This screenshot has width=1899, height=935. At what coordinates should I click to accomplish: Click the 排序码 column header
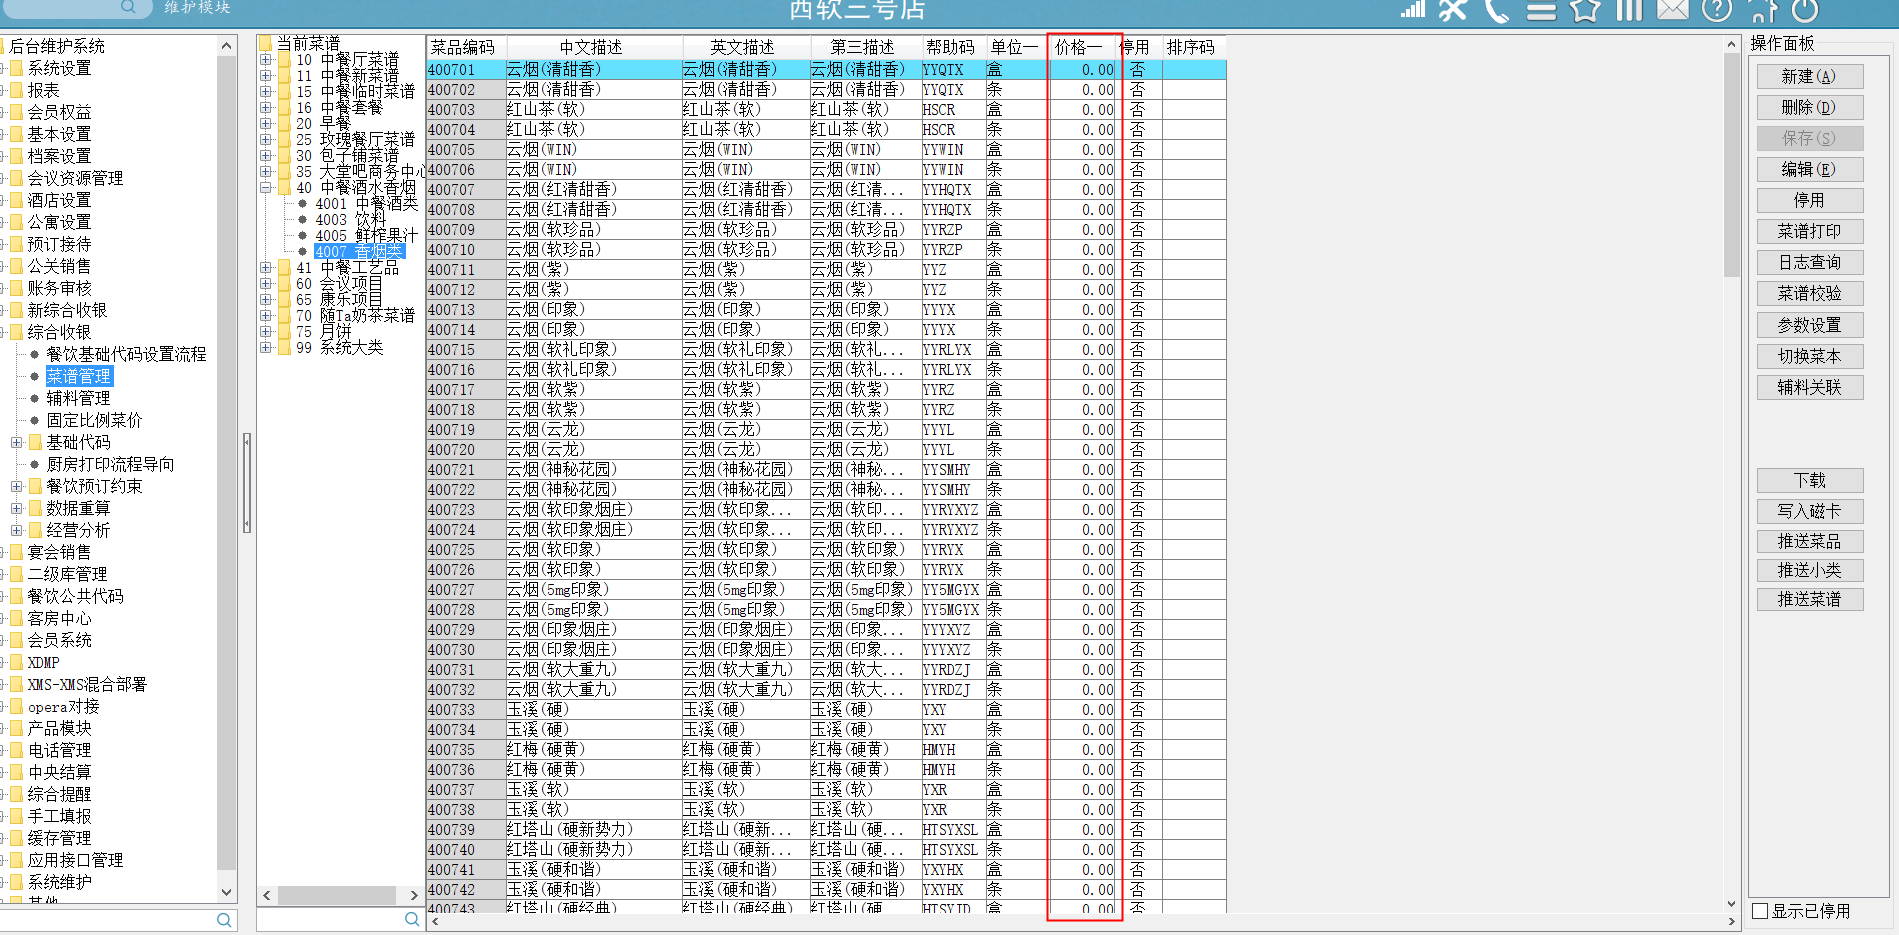pos(1194,48)
